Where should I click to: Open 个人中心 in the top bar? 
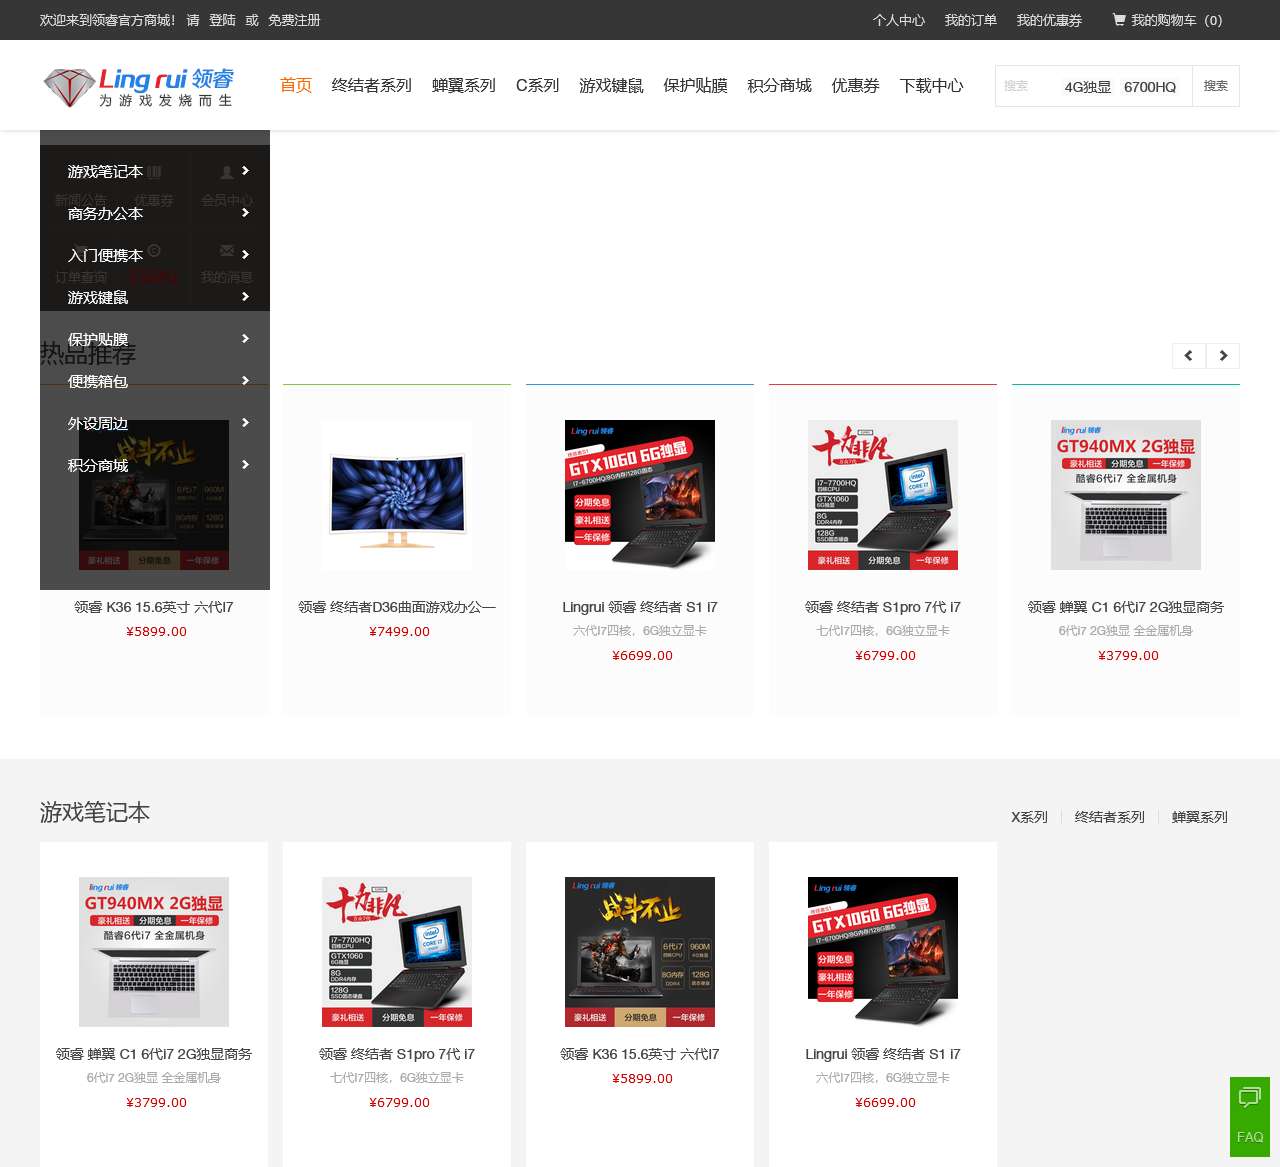coord(898,20)
